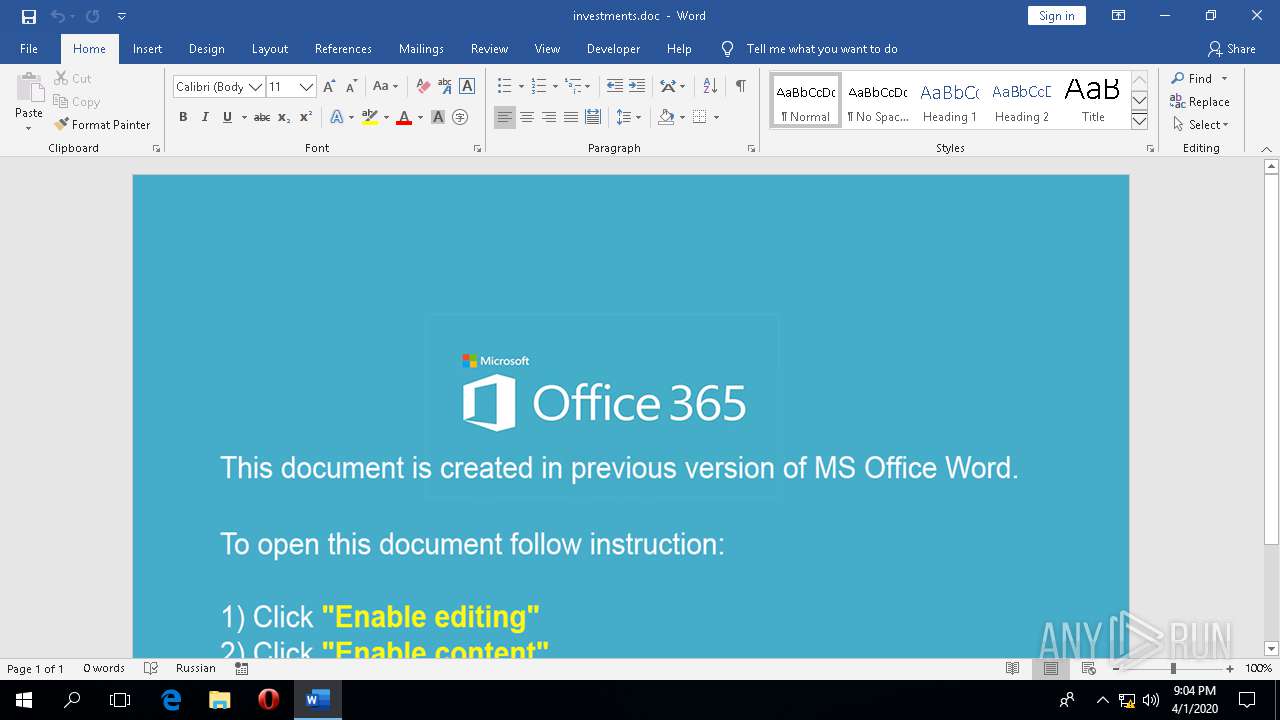The image size is (1280, 720).
Task: Open line spacing dropdown
Action: (x=628, y=117)
